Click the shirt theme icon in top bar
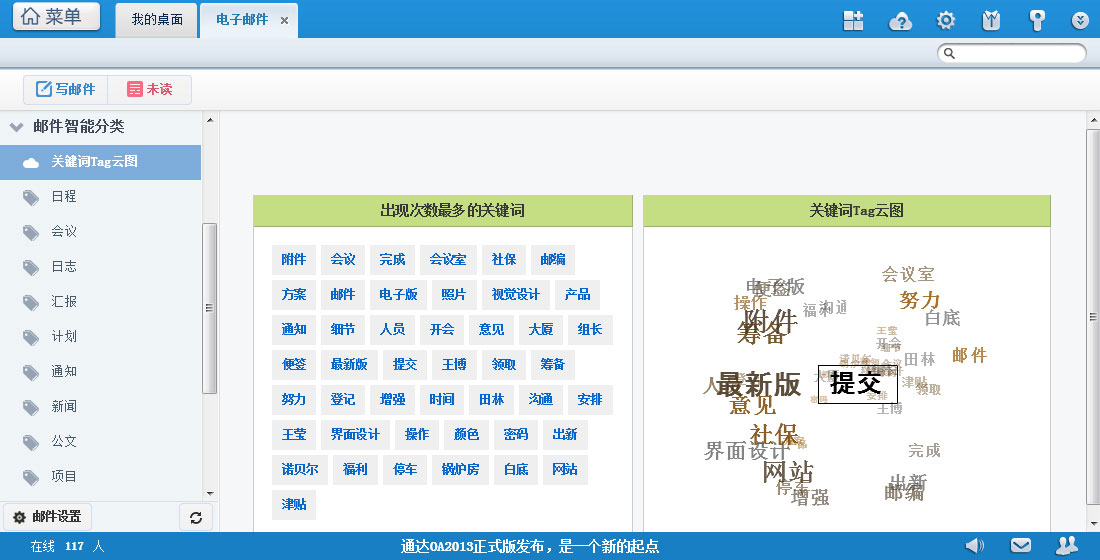 pos(991,20)
